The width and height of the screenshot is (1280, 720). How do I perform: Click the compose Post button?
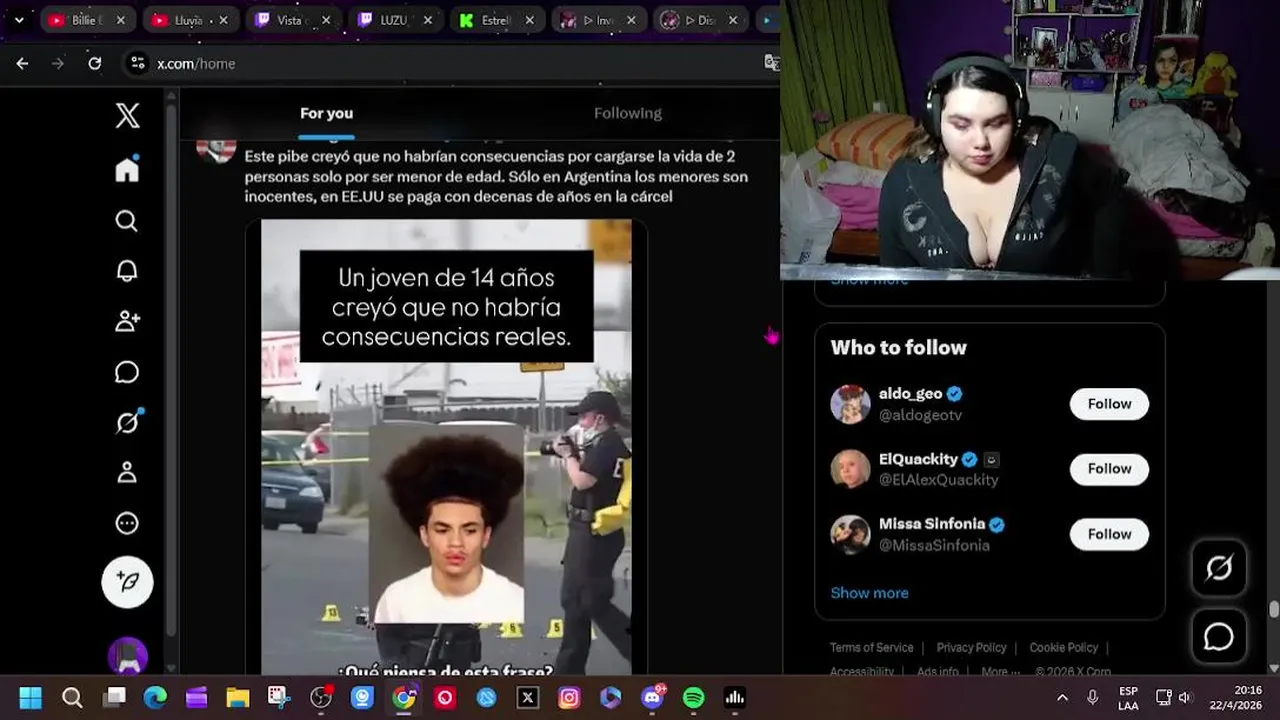click(x=127, y=581)
